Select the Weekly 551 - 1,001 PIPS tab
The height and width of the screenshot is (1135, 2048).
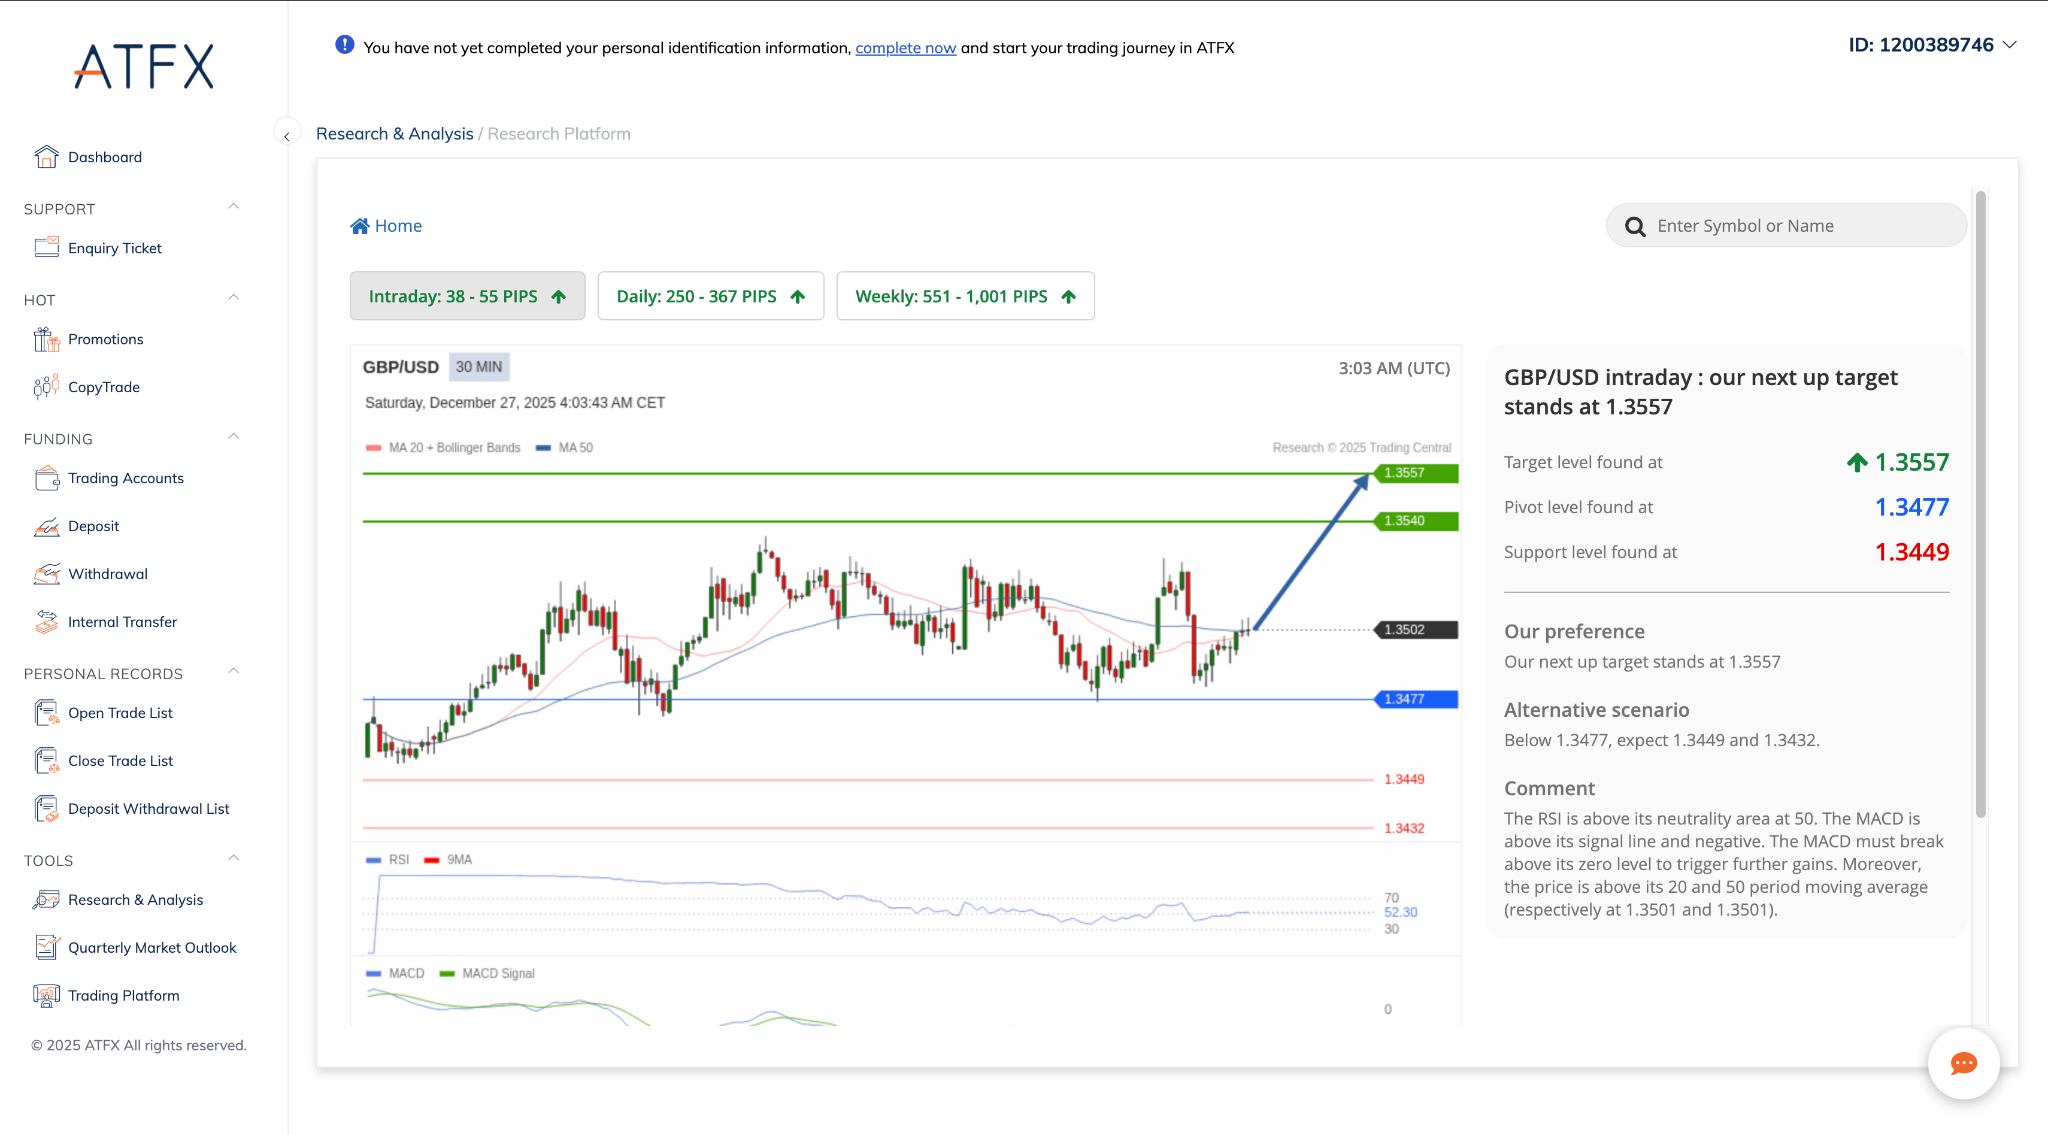coord(965,296)
